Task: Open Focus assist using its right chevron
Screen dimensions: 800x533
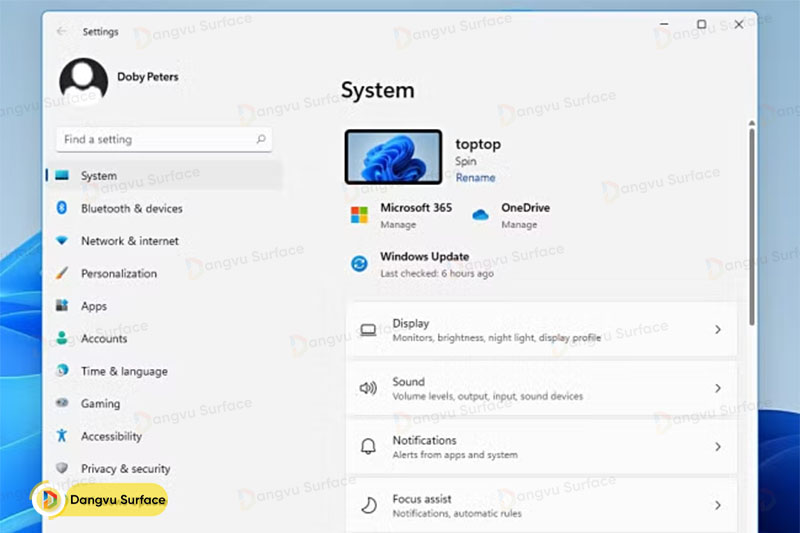Action: (x=718, y=505)
